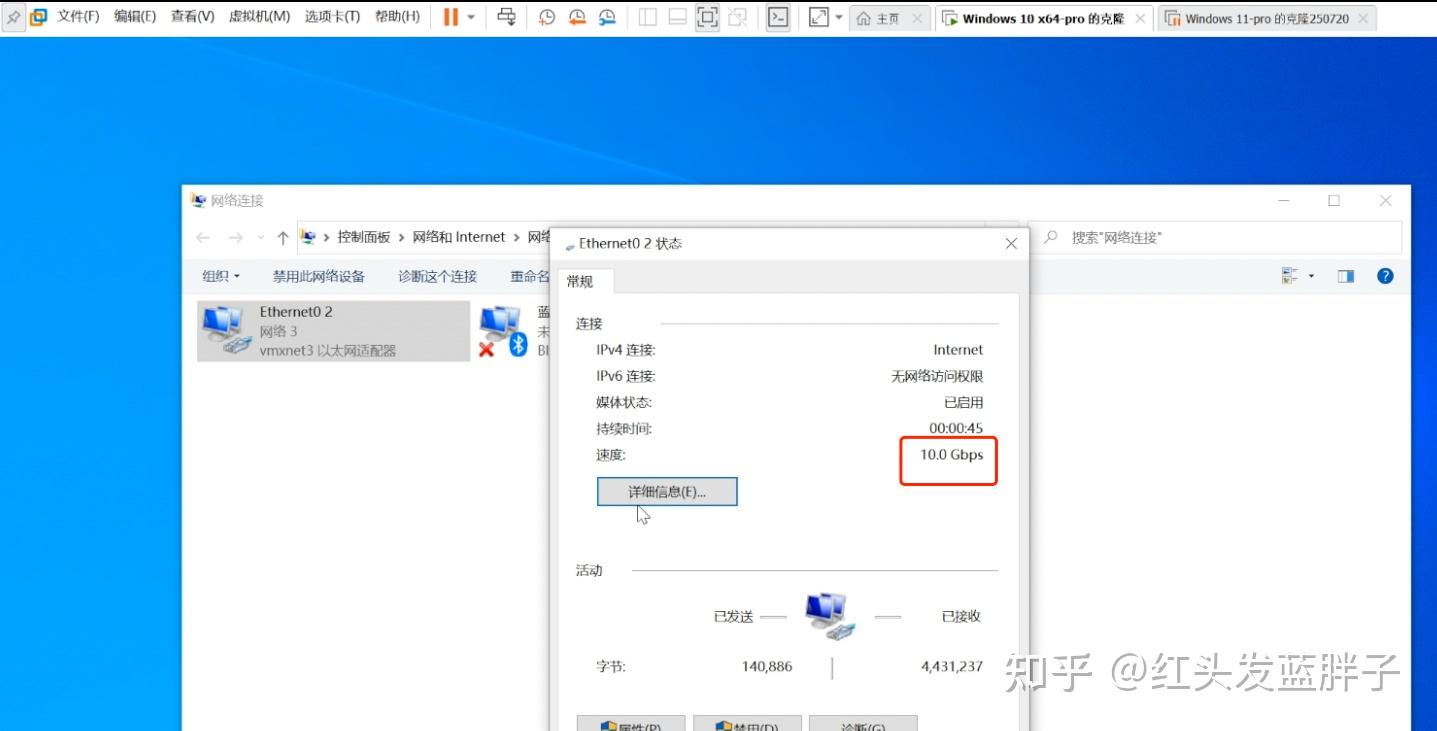1437x731 pixels.
Task: Click the VMware library icon next to pin
Action: [38, 17]
